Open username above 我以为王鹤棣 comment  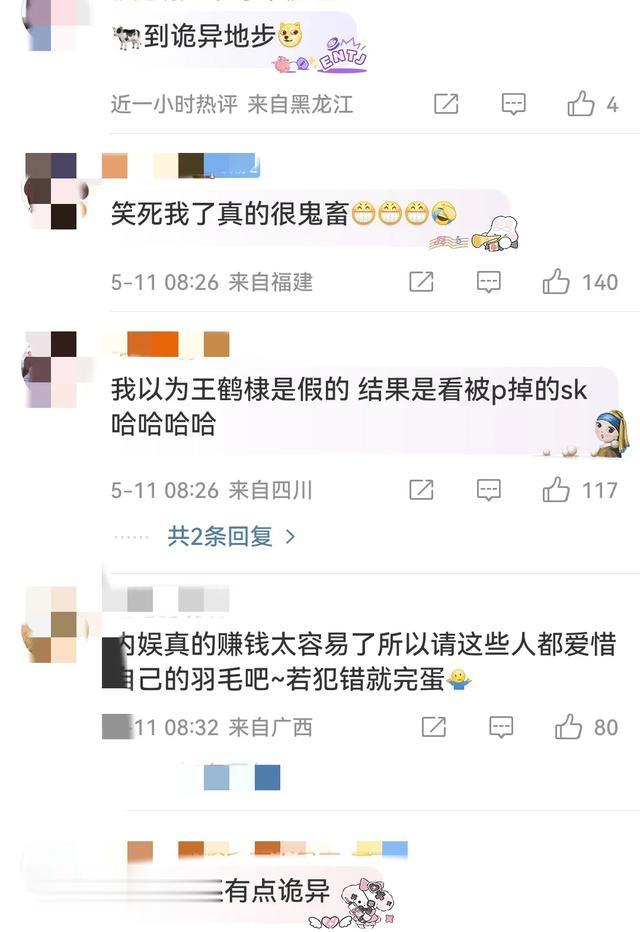[166, 344]
